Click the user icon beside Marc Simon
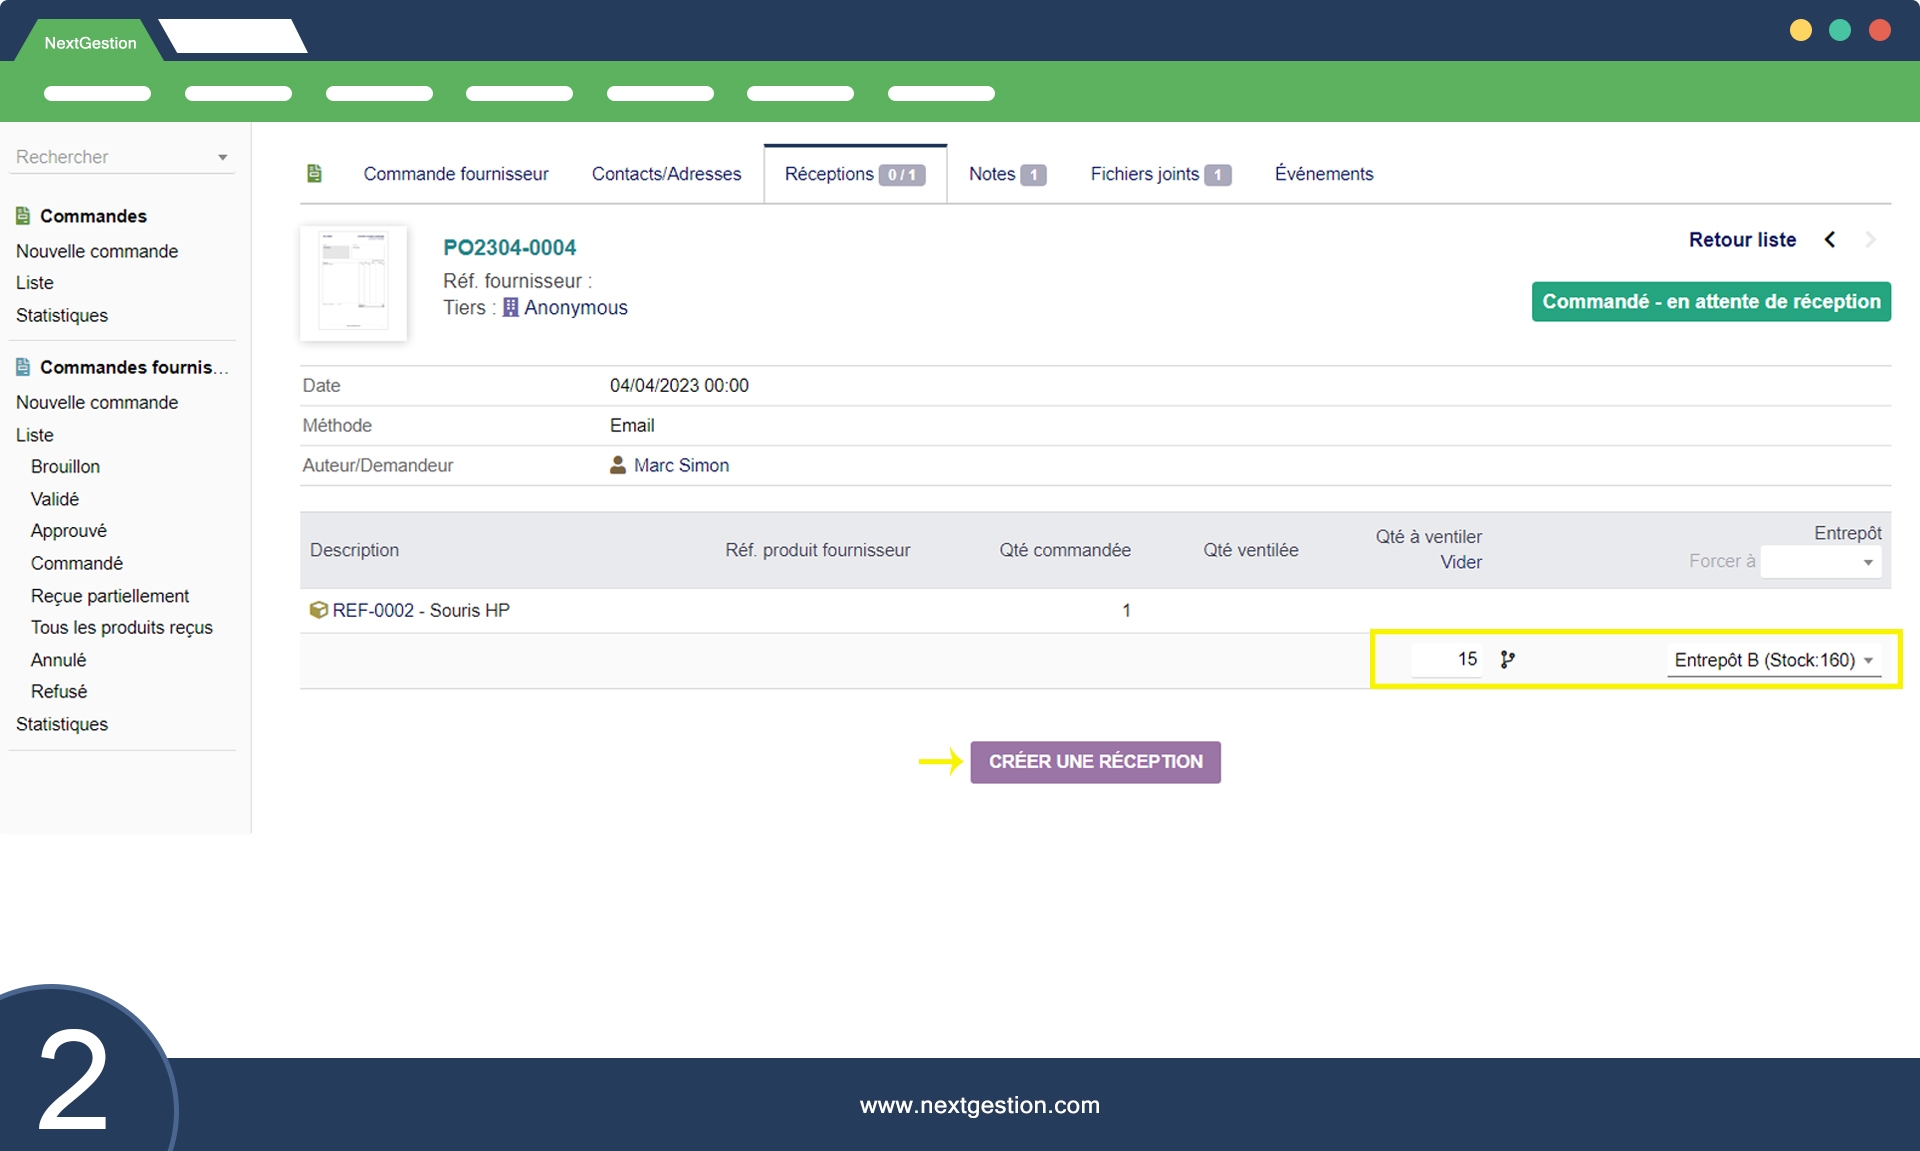The width and height of the screenshot is (1920, 1151). [618, 465]
